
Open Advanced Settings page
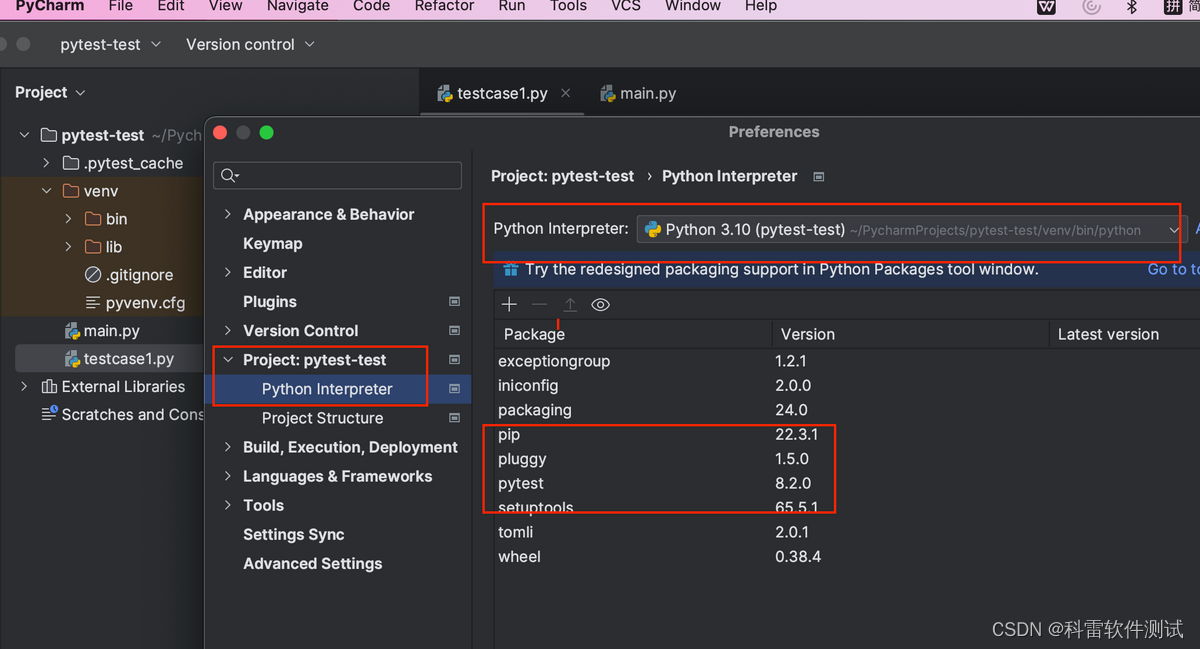pos(312,563)
